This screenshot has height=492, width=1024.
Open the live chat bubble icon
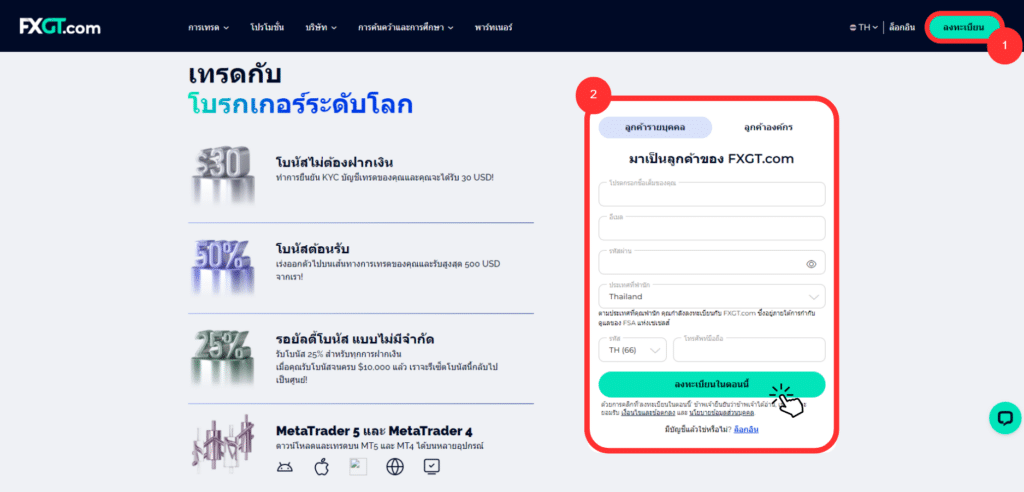click(1004, 418)
